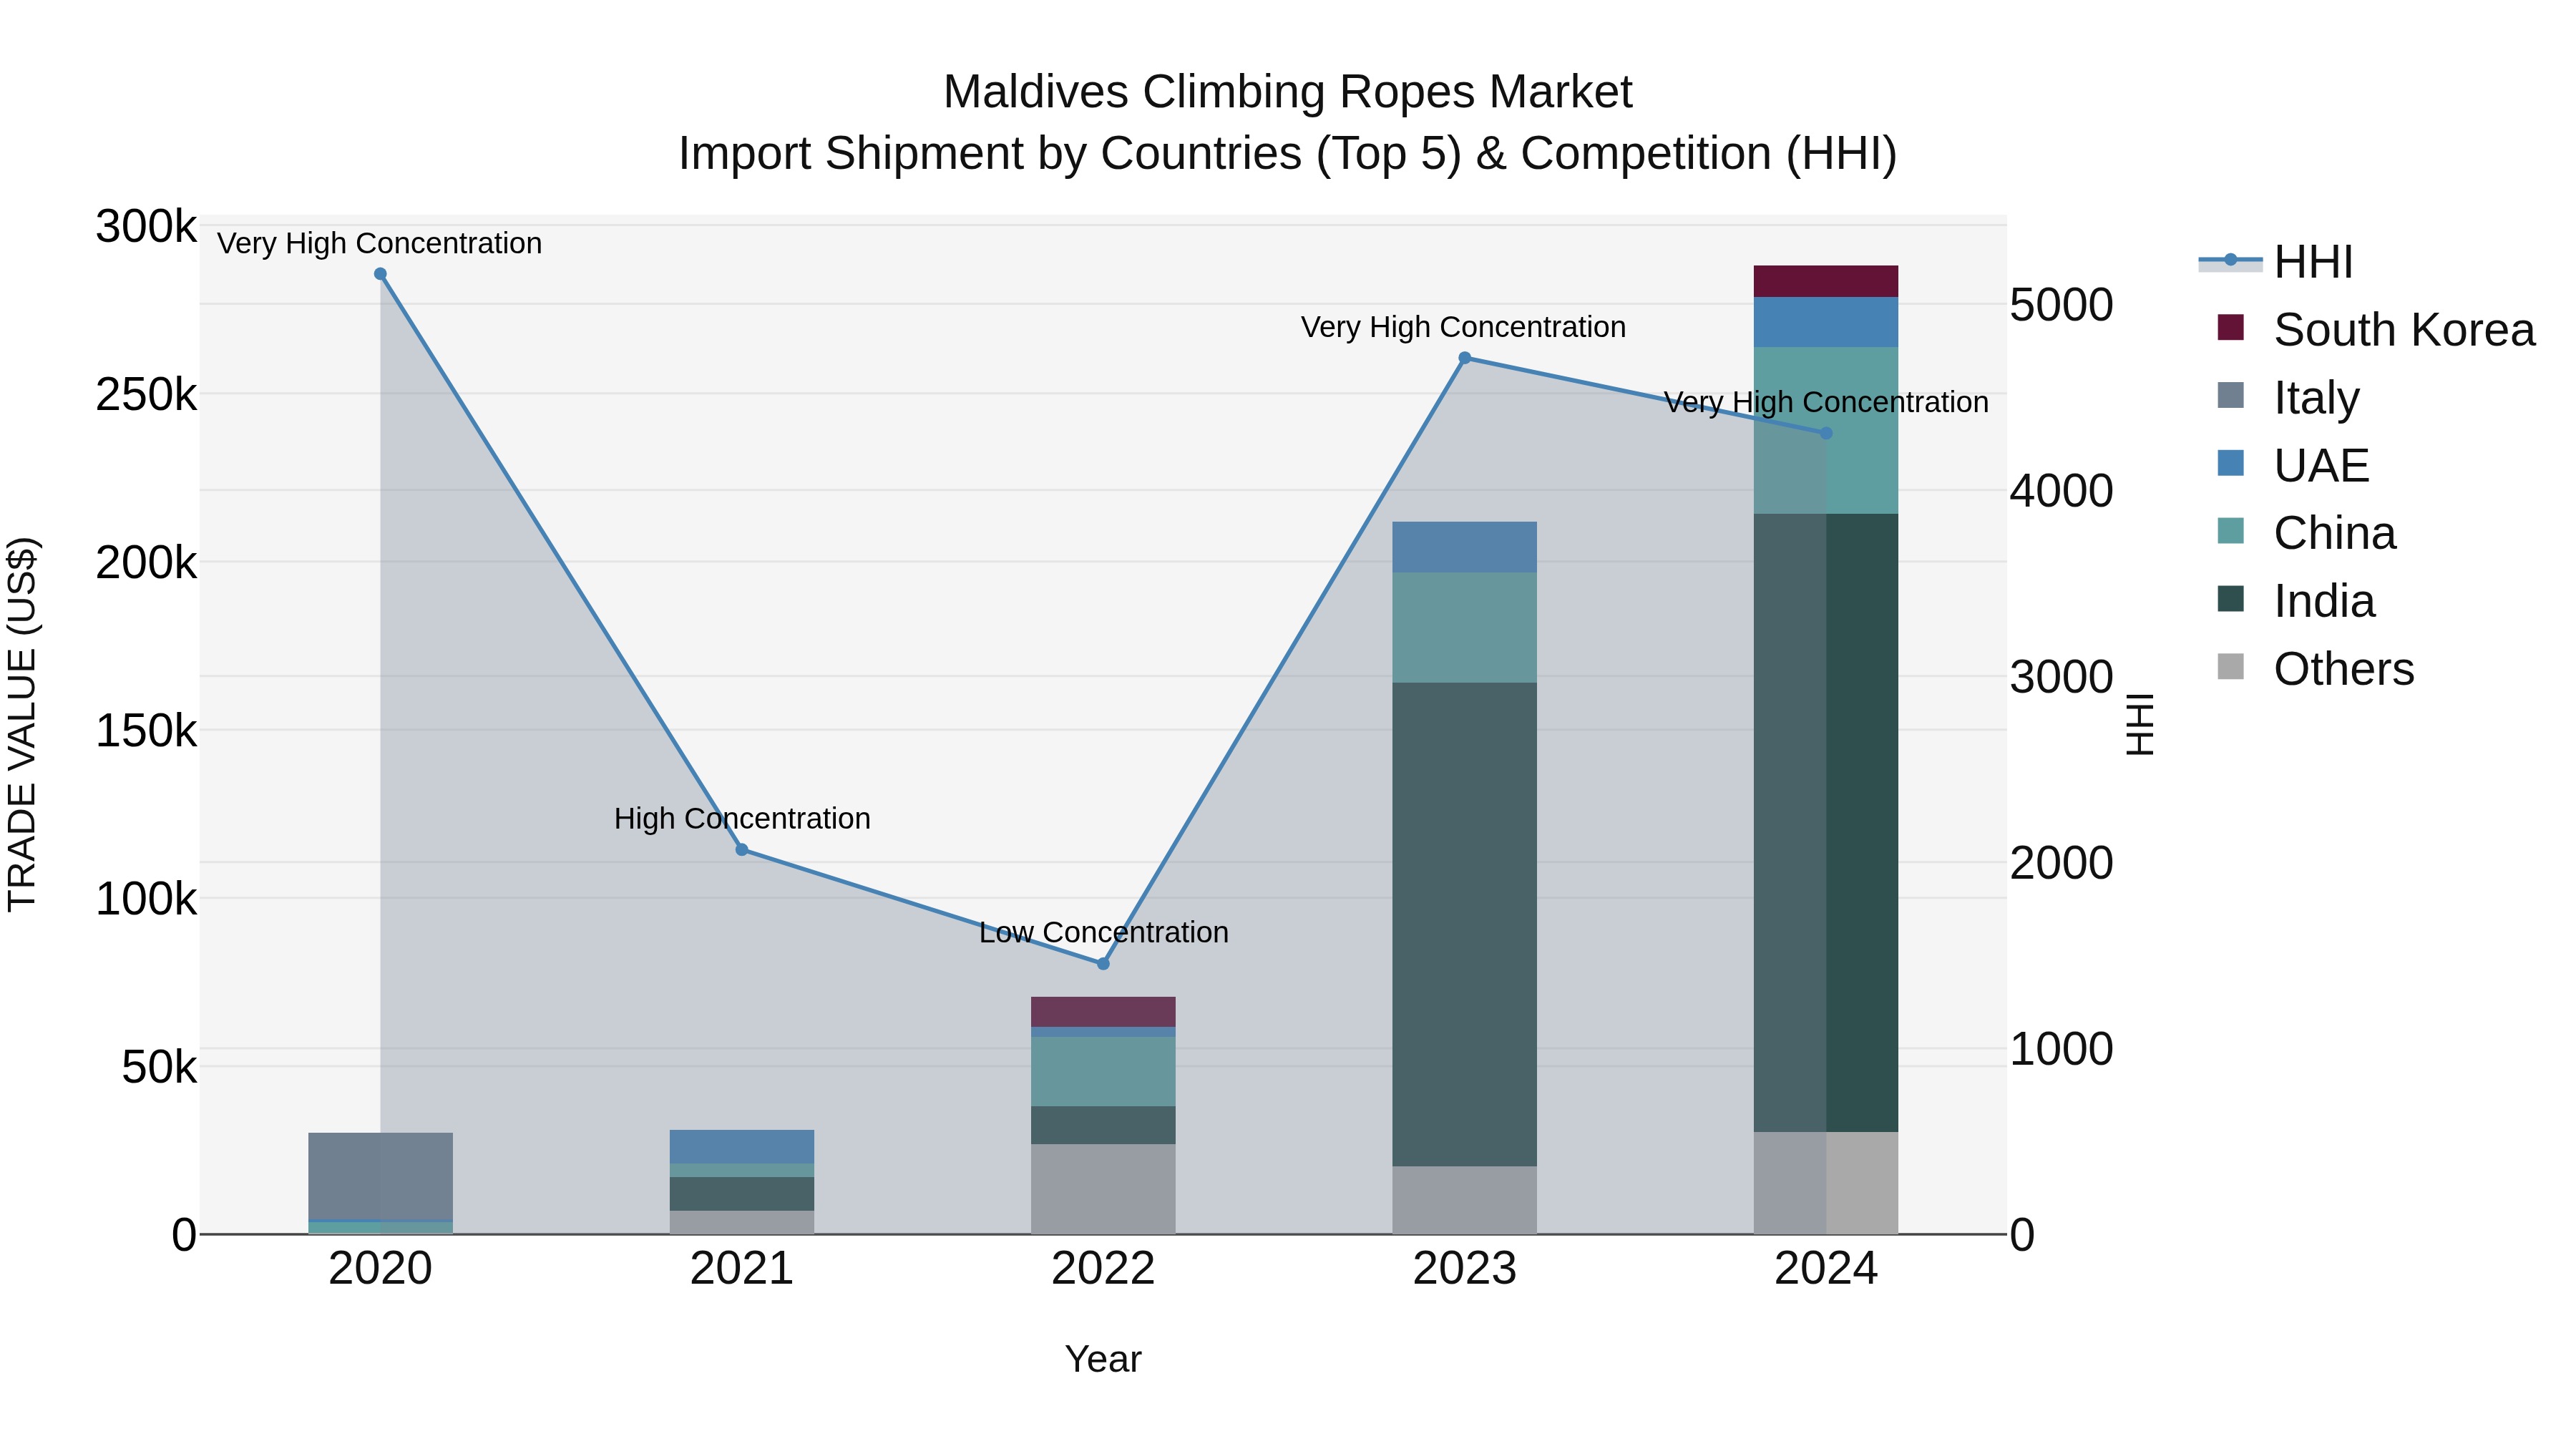
Task: Click the Import Shipment by Countries subtitle
Action: (x=1288, y=154)
